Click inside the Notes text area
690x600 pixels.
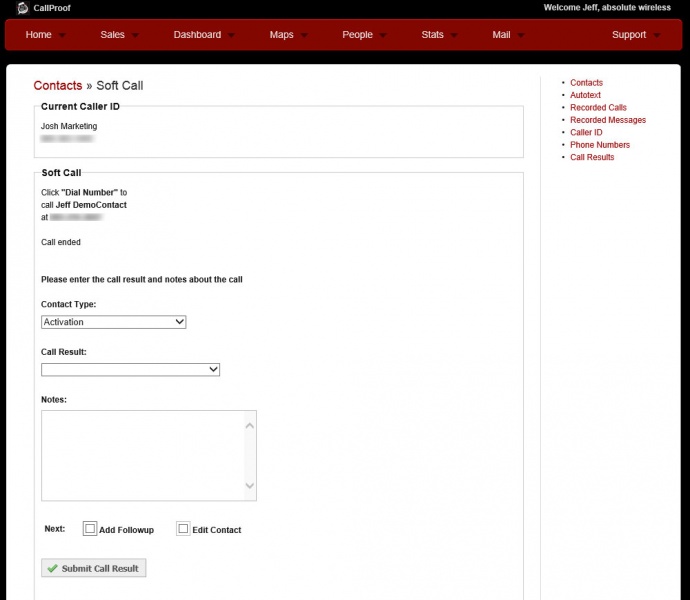140,455
